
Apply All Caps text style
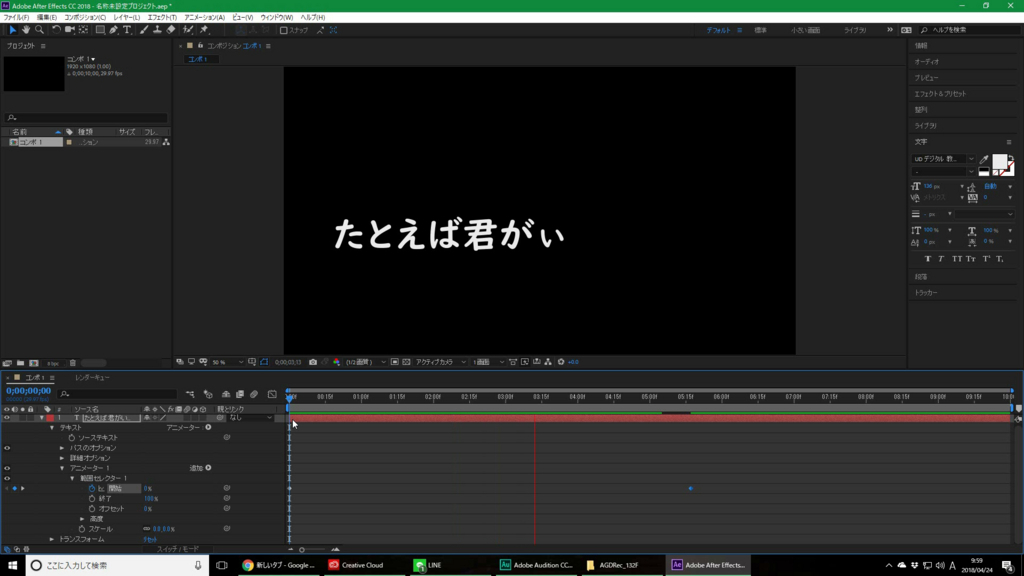tap(957, 259)
